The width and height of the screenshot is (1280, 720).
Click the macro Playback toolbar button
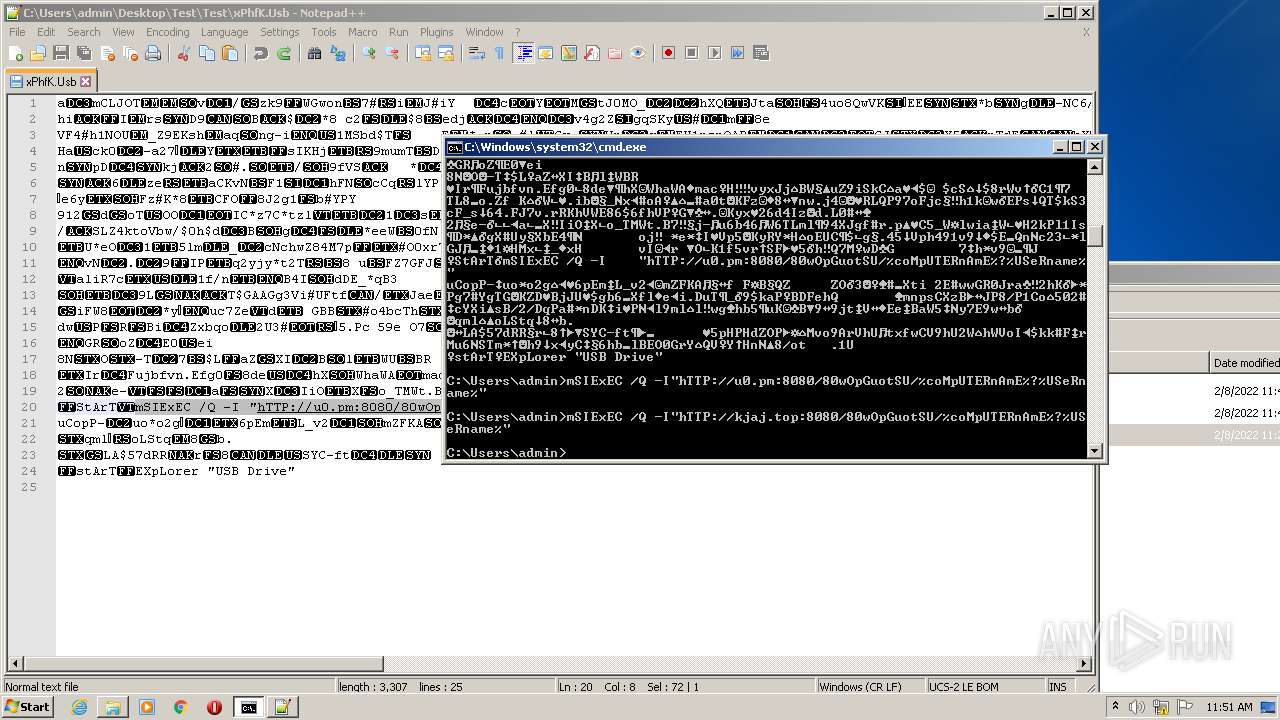tap(714, 53)
